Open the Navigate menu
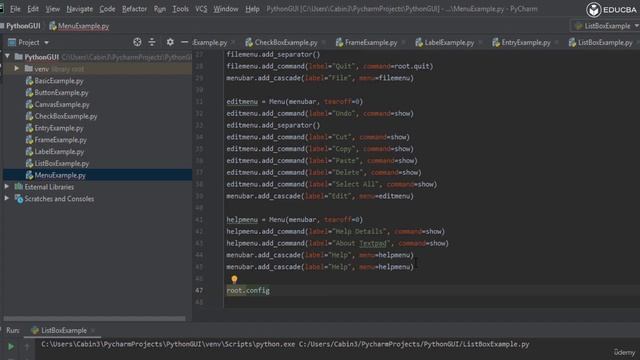Screen dimensions: 640x360 pyautogui.click(x=79, y=9)
